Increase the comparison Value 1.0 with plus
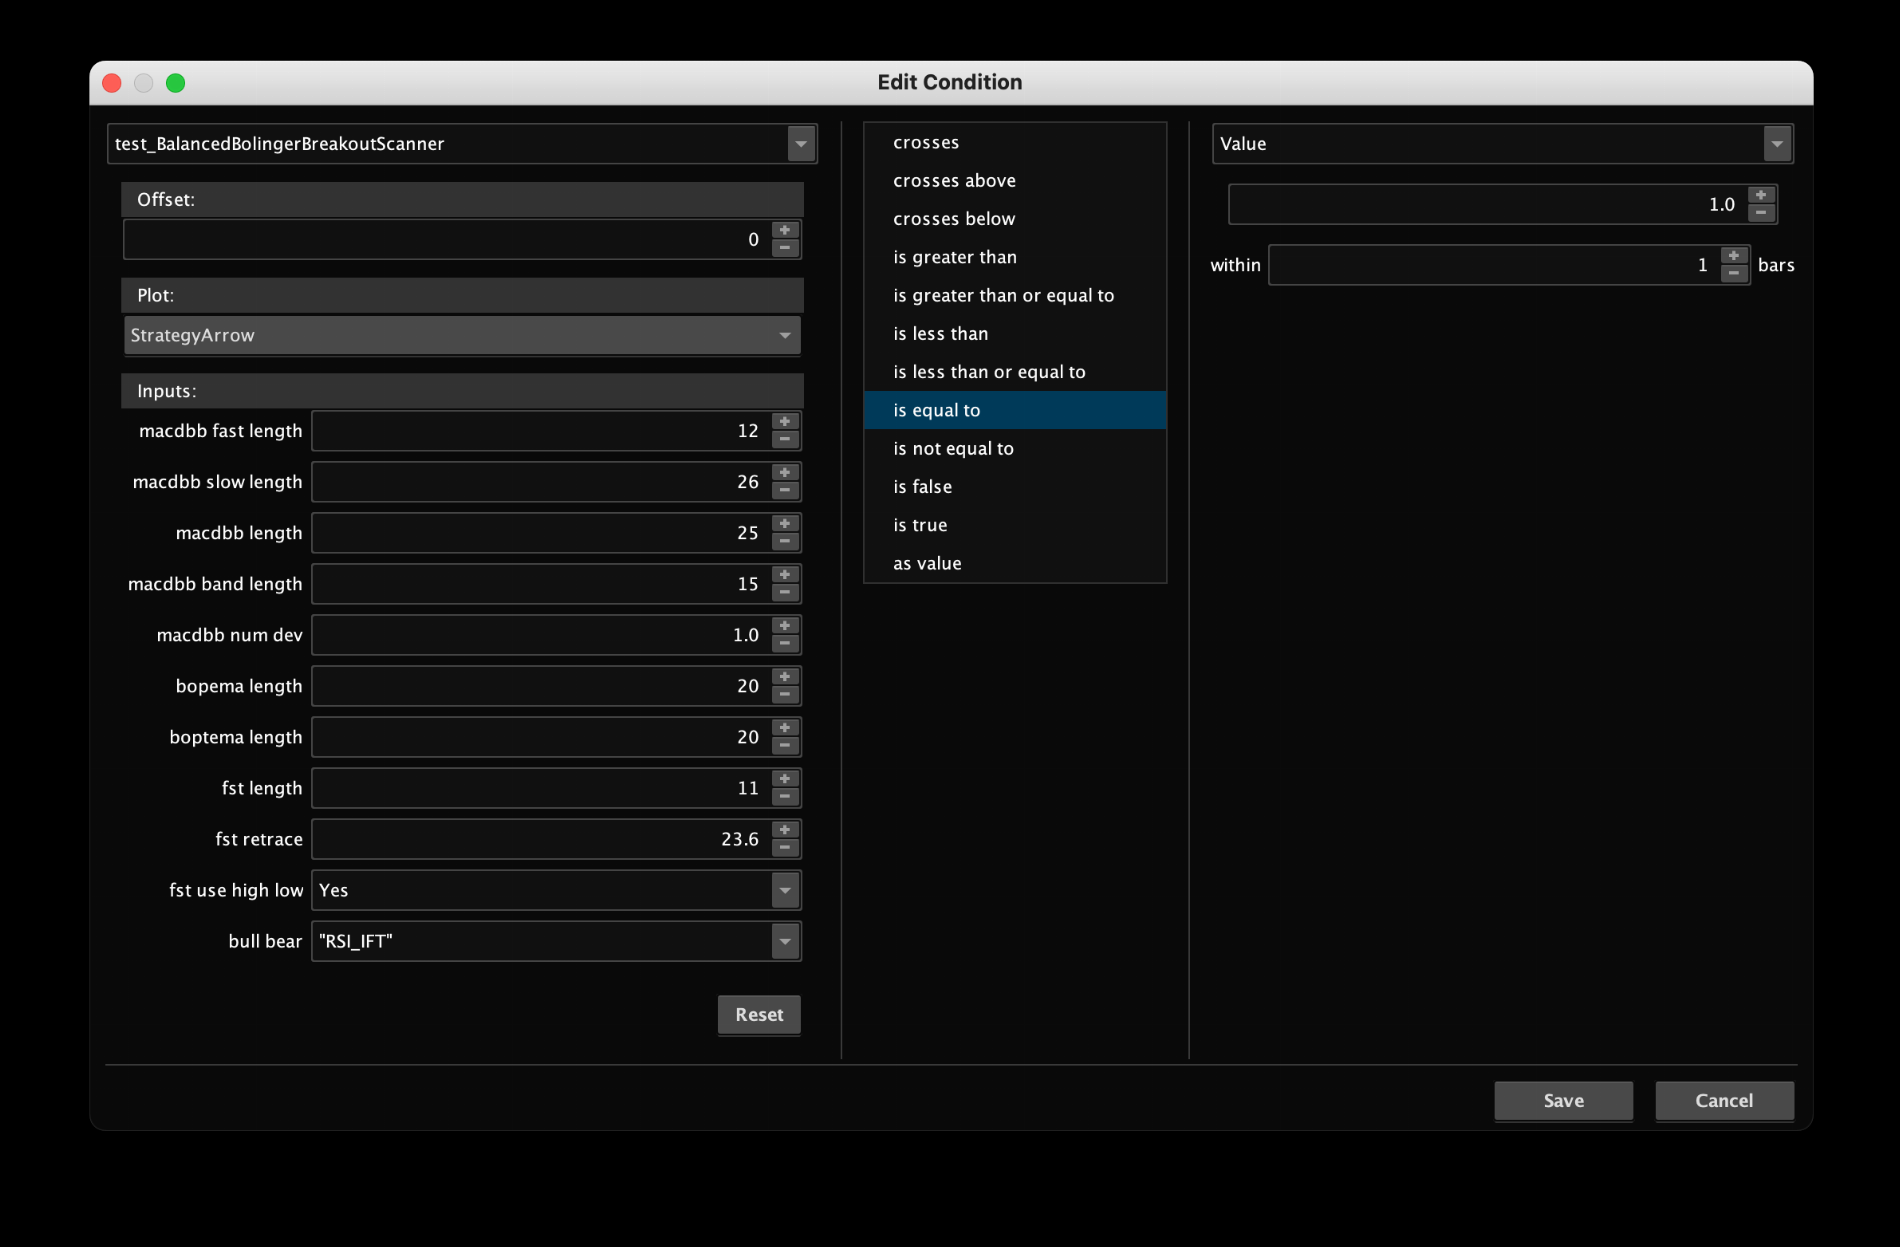 pyautogui.click(x=1761, y=196)
